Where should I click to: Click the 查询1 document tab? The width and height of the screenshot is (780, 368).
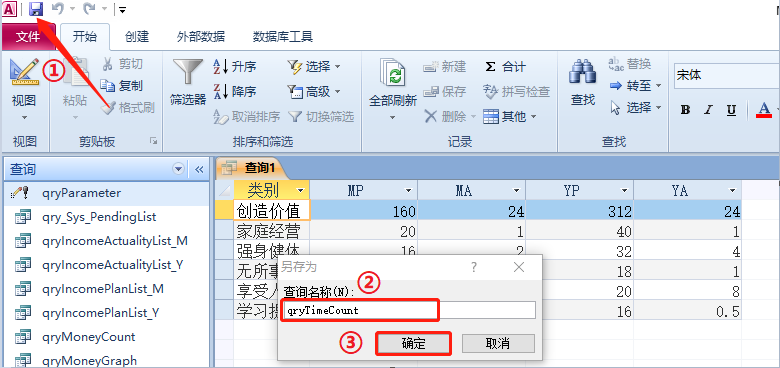[252, 168]
